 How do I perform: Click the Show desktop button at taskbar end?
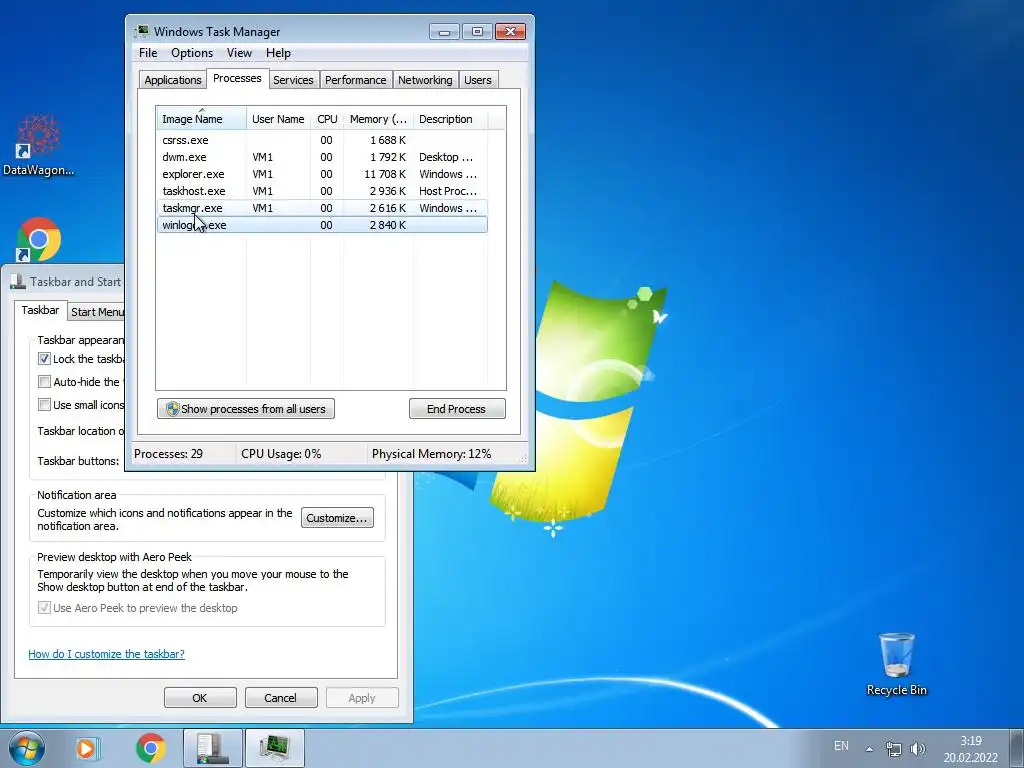click(1017, 748)
